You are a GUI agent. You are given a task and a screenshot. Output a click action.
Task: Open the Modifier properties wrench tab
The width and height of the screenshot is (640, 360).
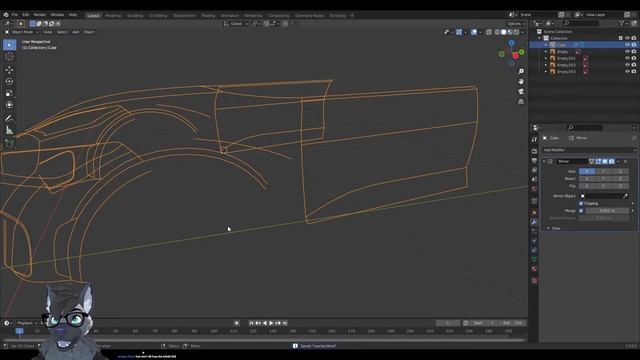[x=534, y=222]
